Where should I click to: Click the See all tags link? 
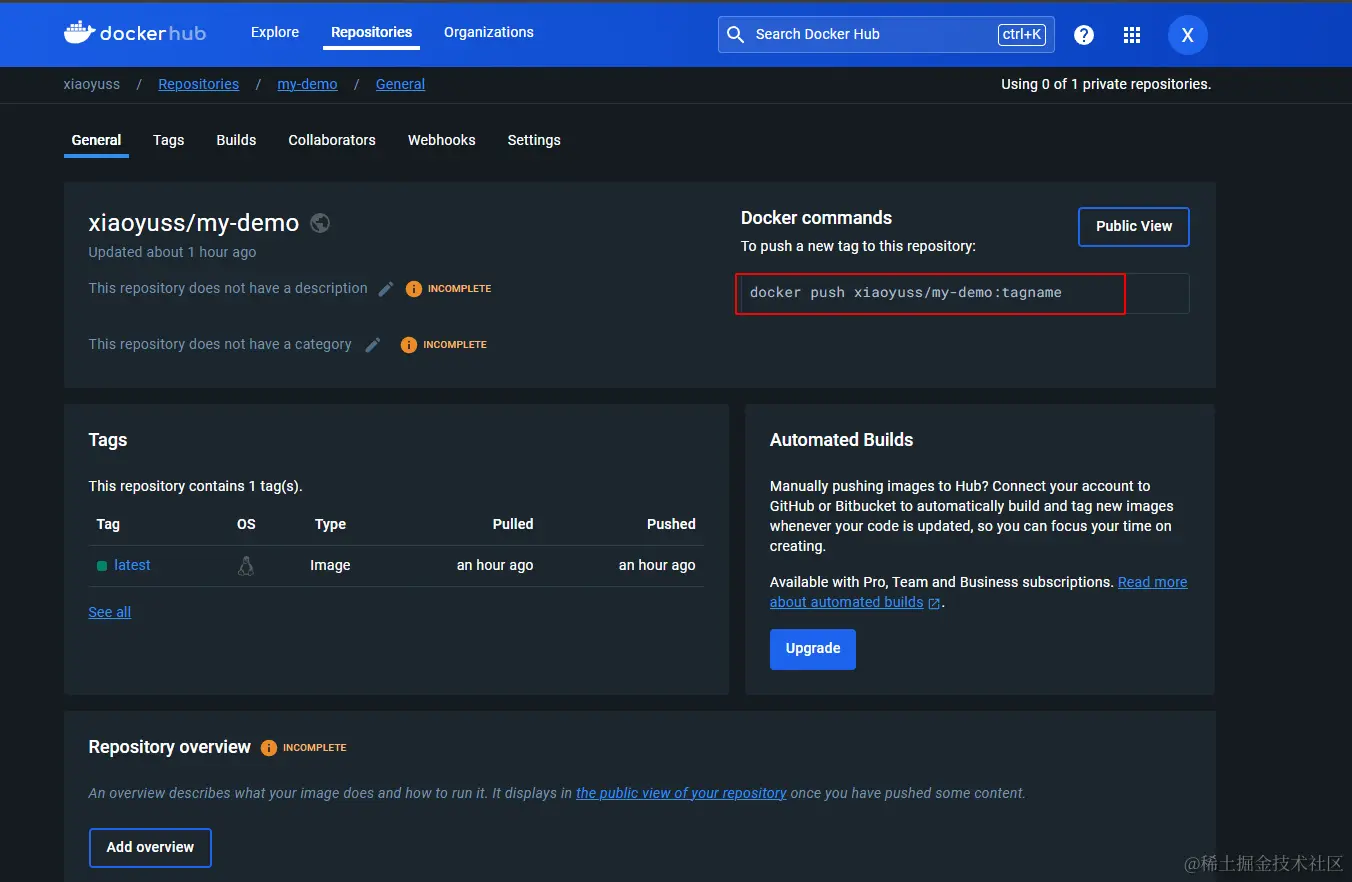click(x=110, y=613)
